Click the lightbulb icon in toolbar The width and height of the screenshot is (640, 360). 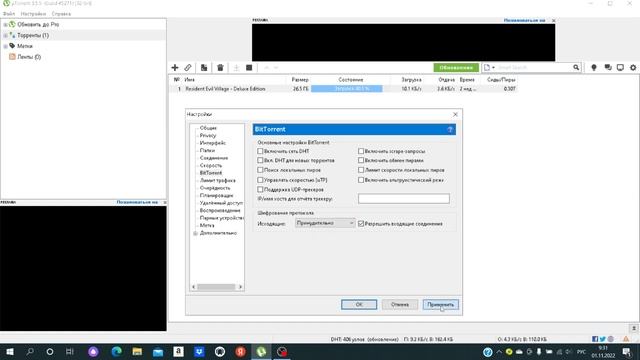coord(594,67)
